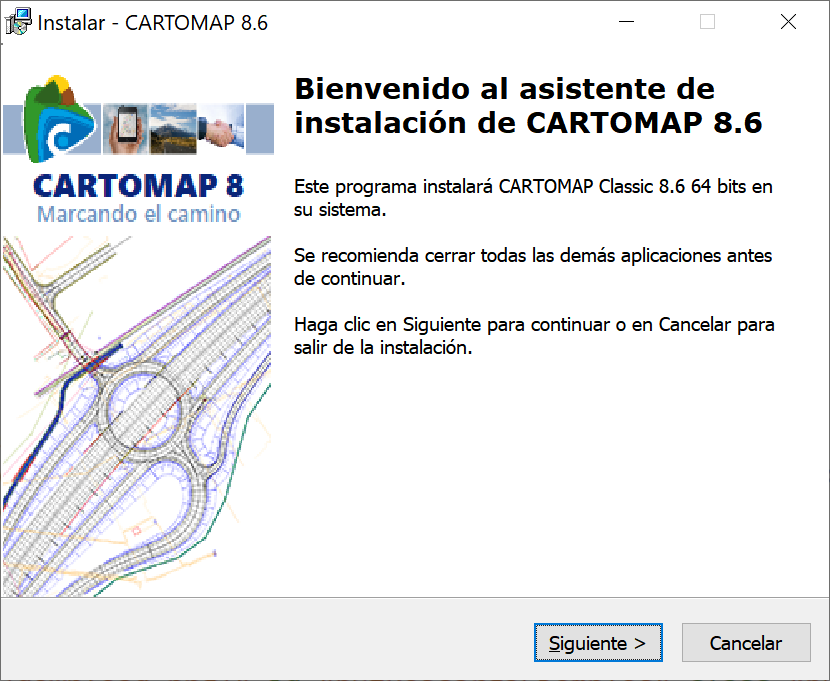
Task: Click the CARTOMAP 8 logo emblem
Action: click(58, 119)
